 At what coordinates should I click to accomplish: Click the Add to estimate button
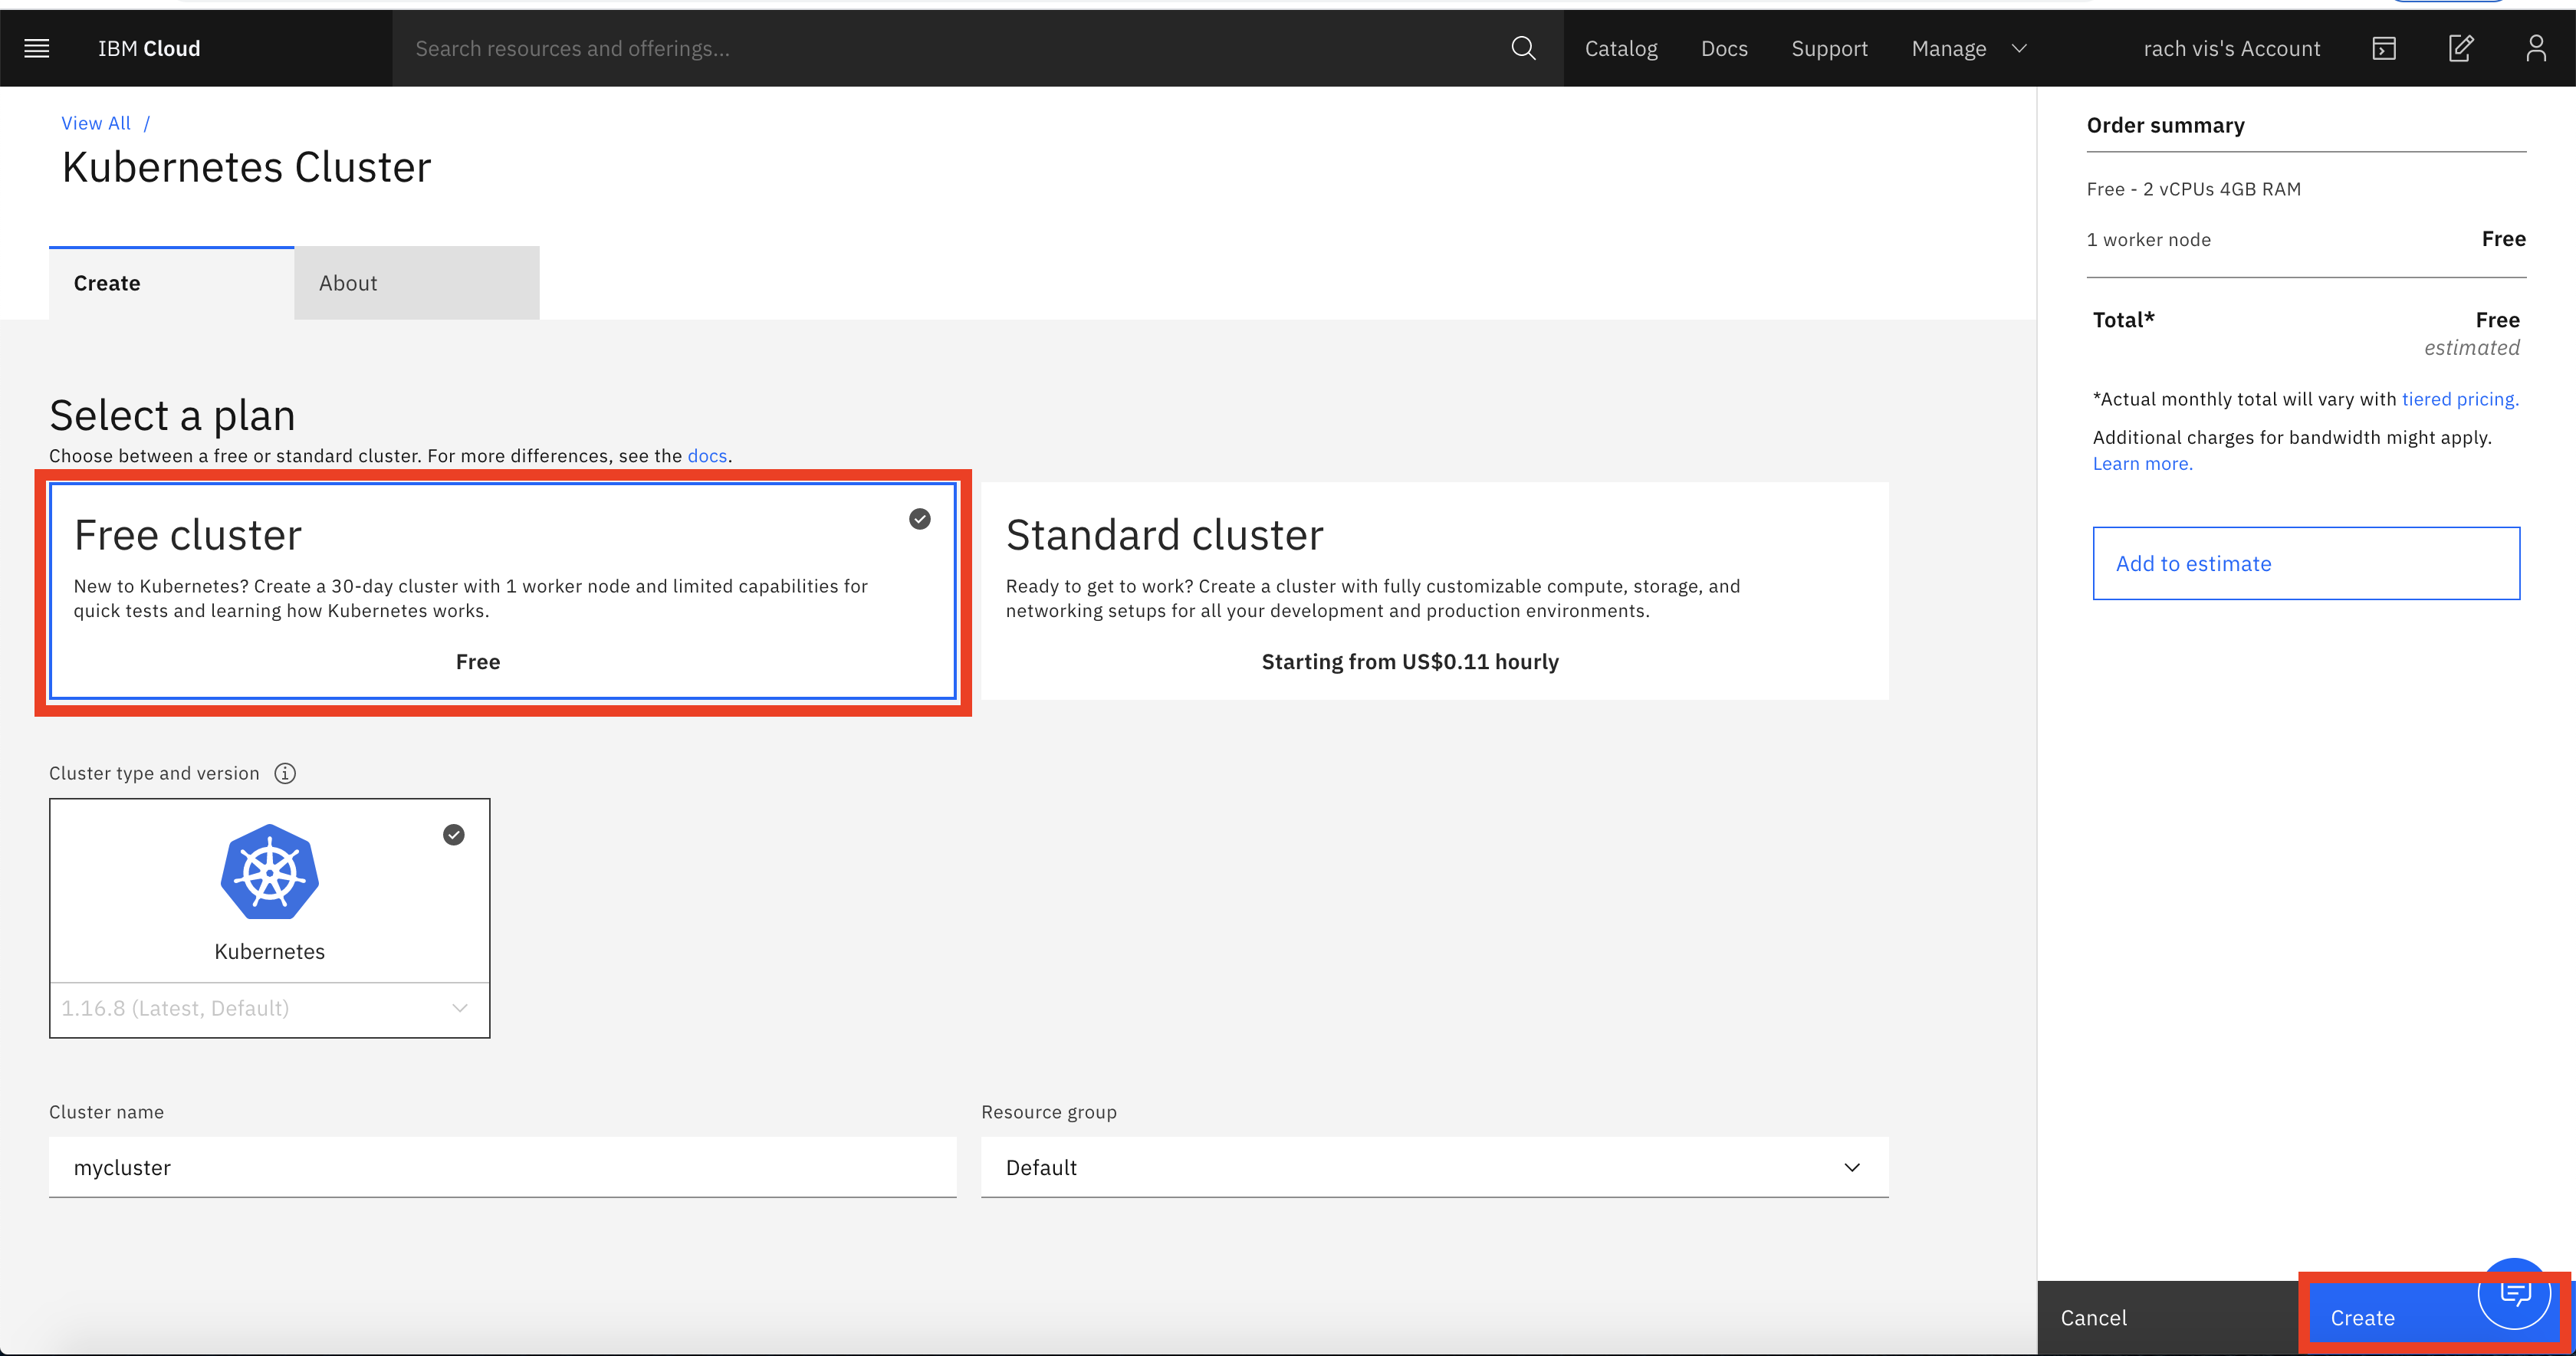coord(2305,563)
